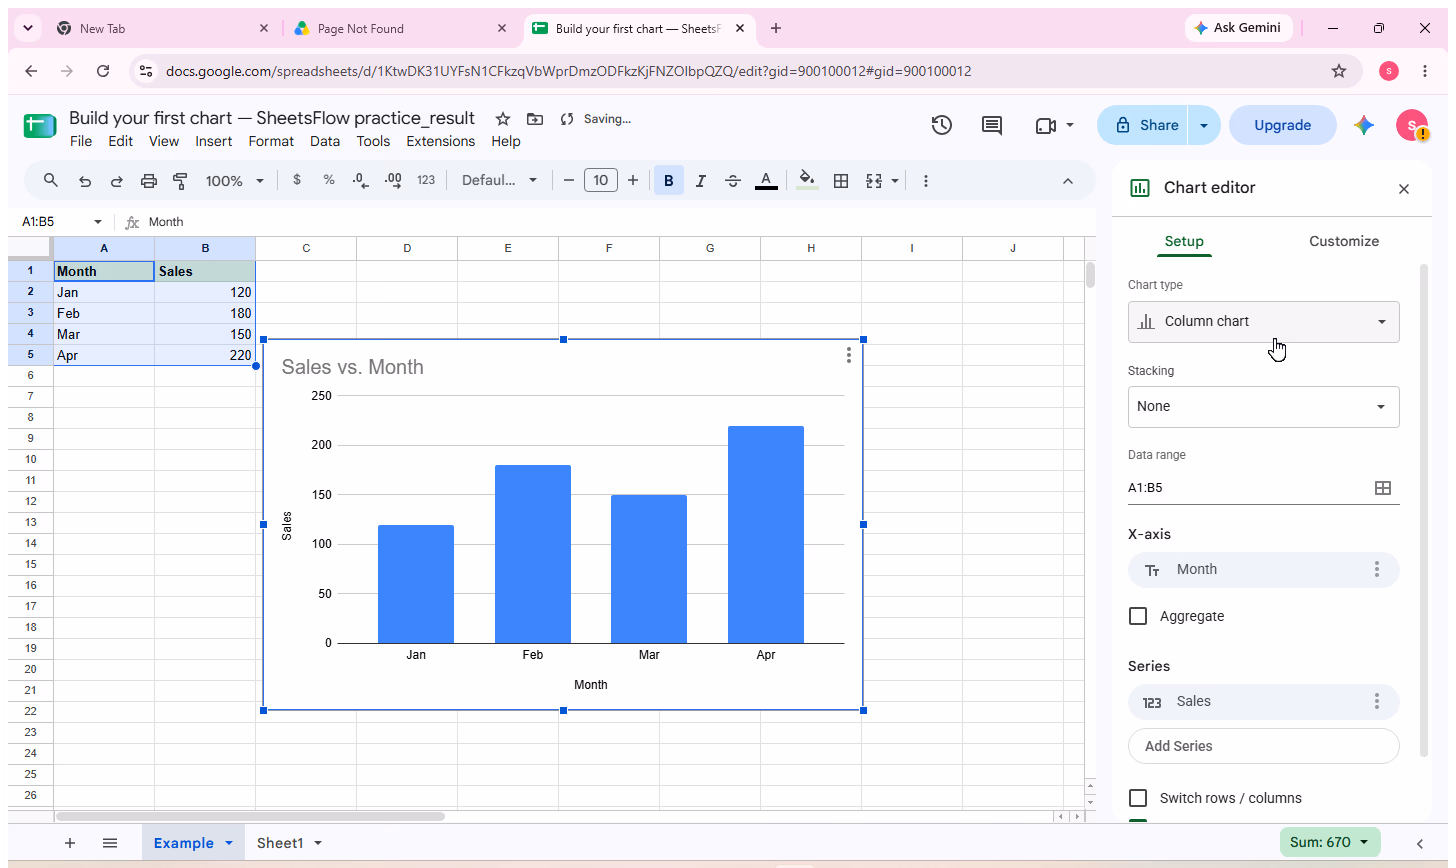Open the zoom level dropdown
Screen dimensions: 1456x868
point(235,181)
